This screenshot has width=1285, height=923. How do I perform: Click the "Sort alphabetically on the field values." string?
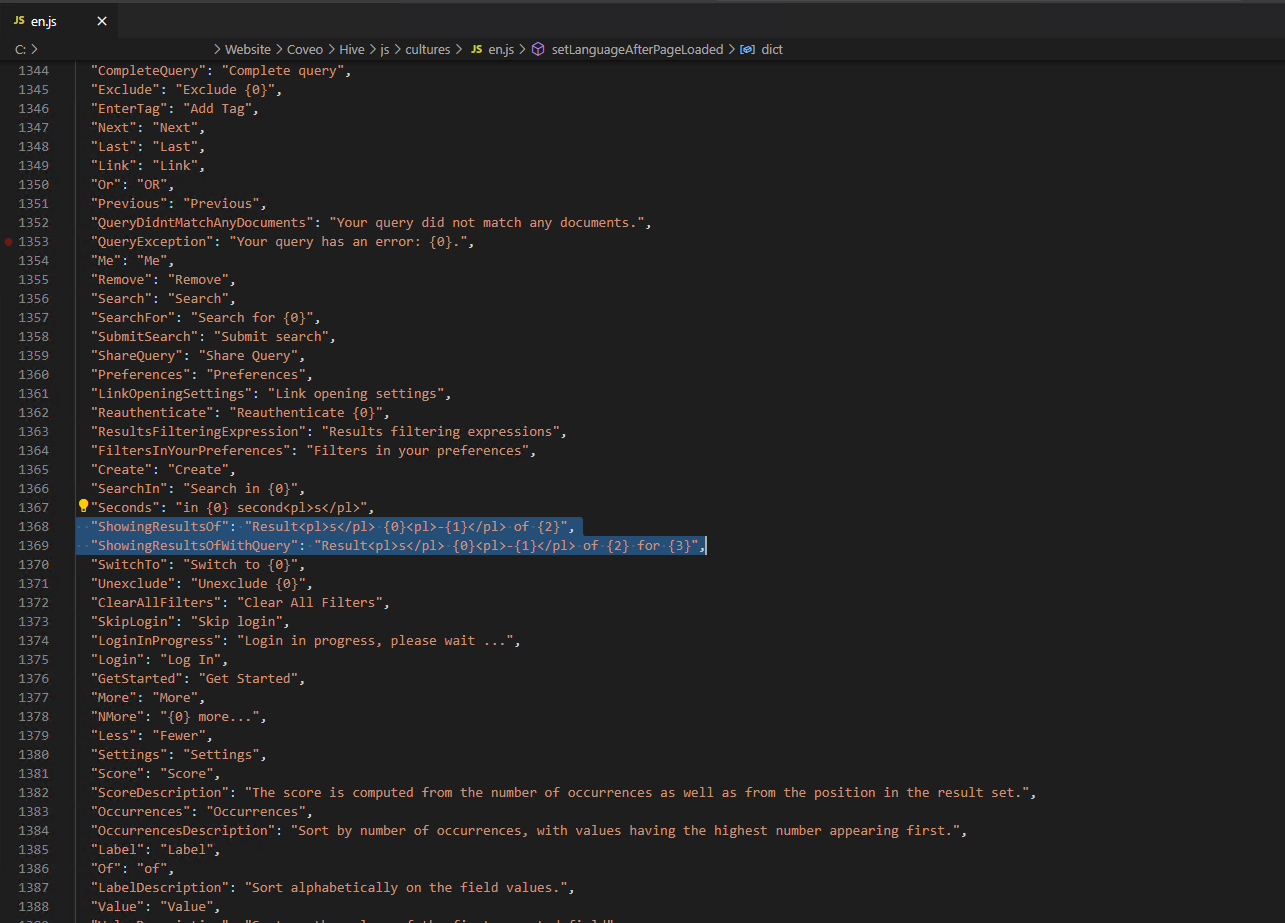click(406, 888)
